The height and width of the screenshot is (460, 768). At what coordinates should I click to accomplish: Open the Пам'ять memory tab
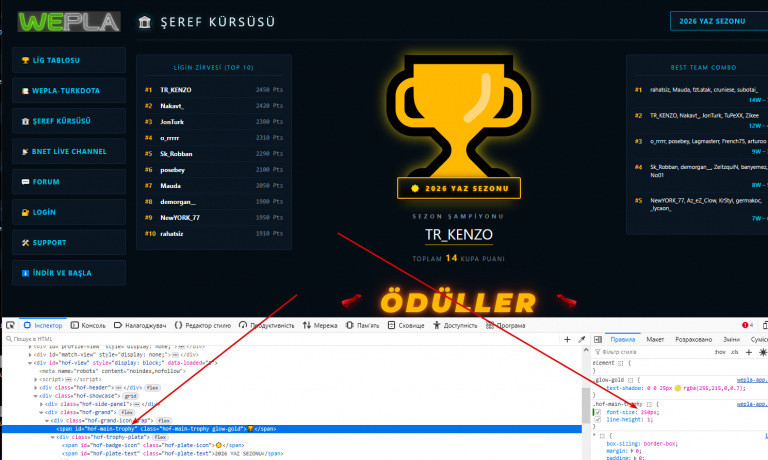pyautogui.click(x=362, y=325)
